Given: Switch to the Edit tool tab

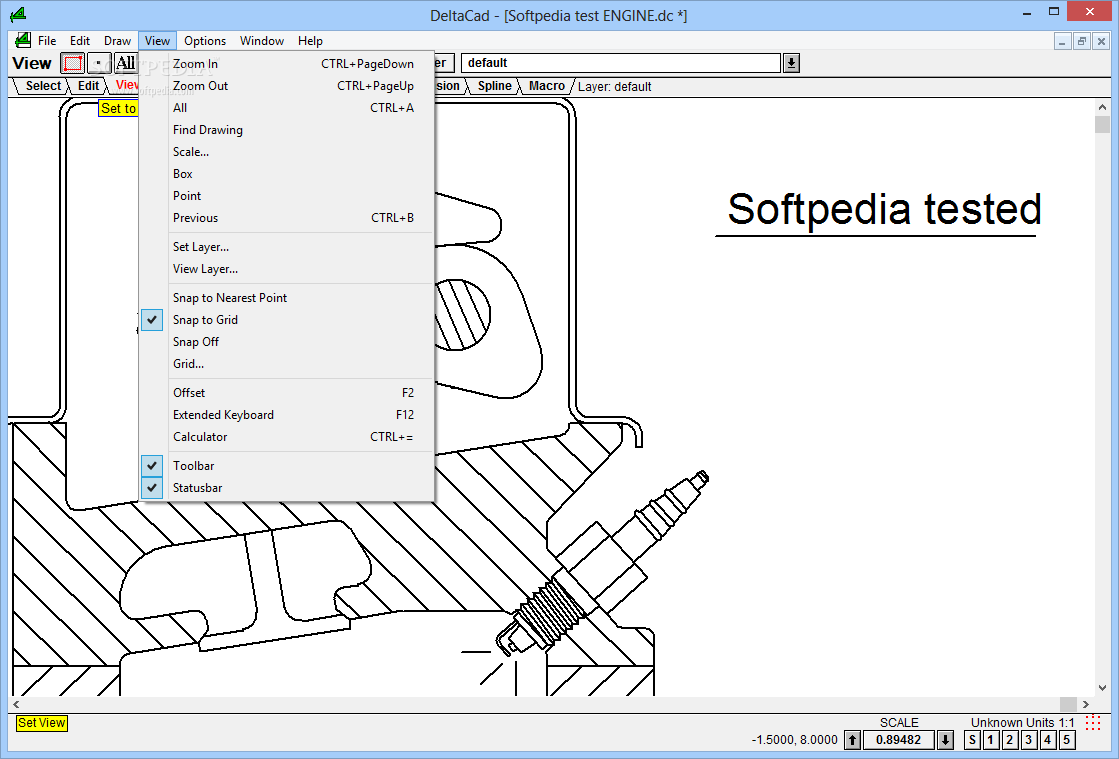Looking at the screenshot, I should coord(88,86).
